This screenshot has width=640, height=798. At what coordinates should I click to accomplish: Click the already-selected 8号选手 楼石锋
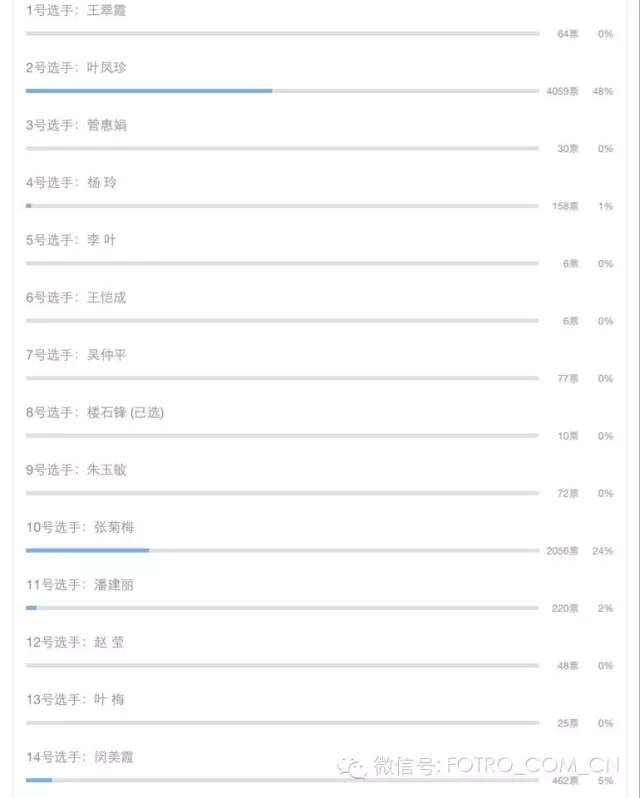95,412
